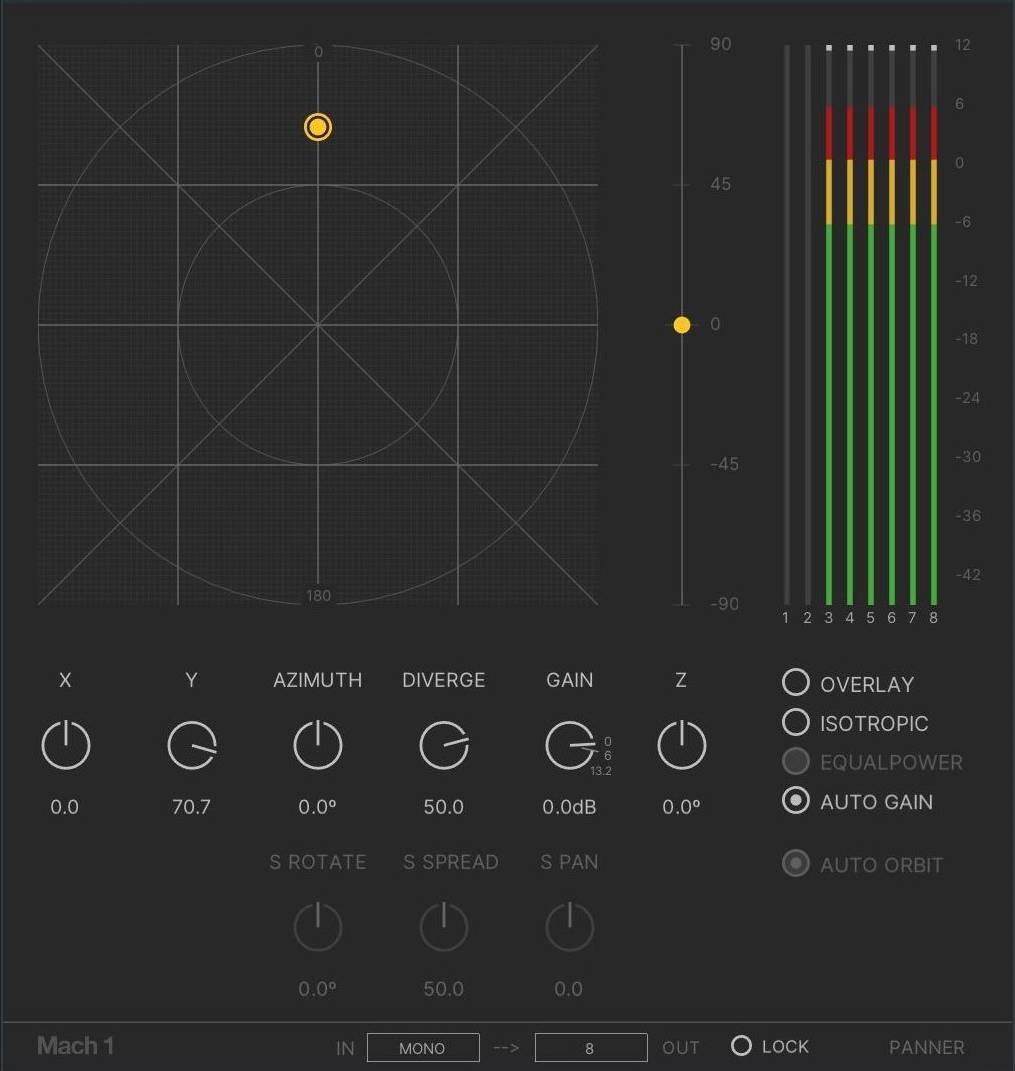Viewport: 1015px width, 1071px height.
Task: Click the AZIMUTH label
Action: (x=318, y=680)
